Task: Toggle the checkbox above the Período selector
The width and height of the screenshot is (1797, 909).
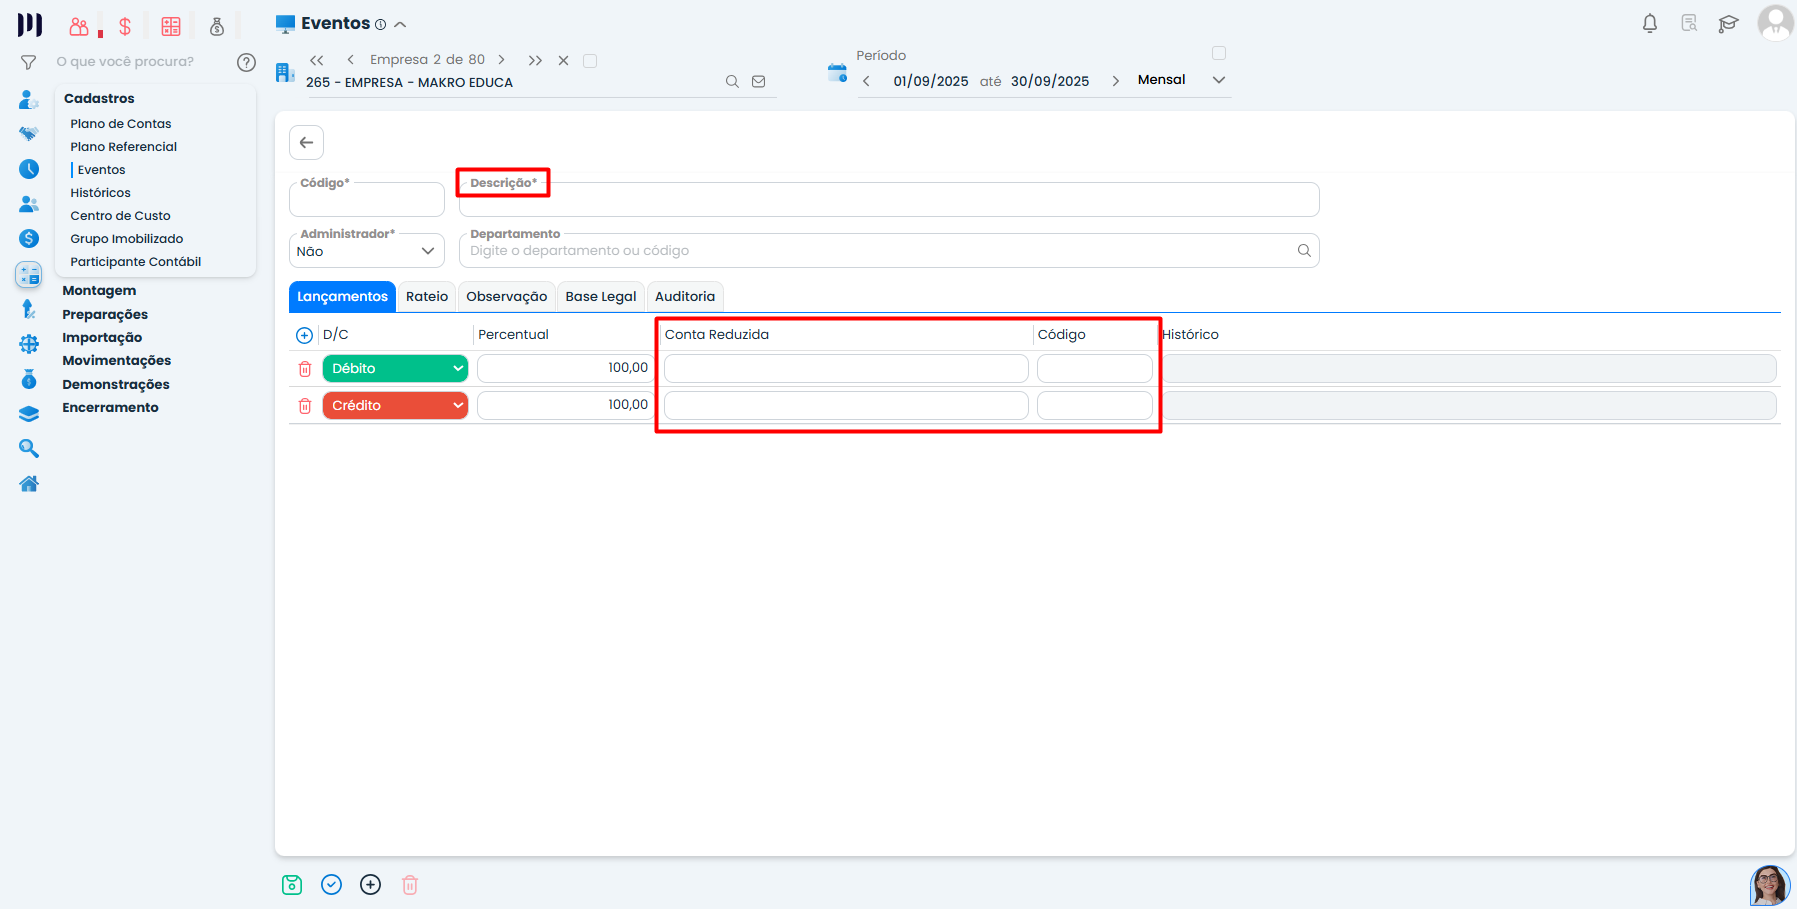Action: click(1218, 53)
